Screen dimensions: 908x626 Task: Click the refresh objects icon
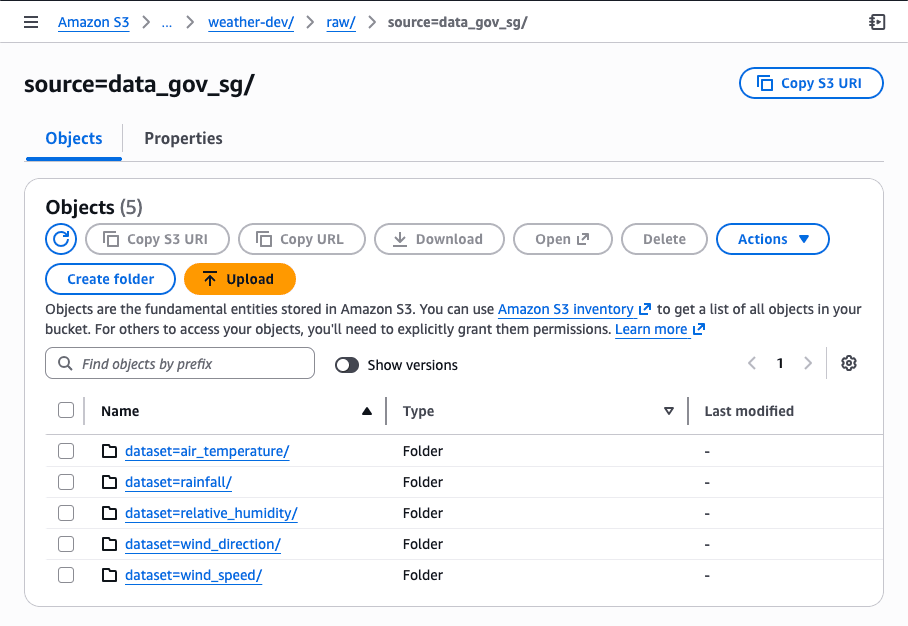(62, 239)
